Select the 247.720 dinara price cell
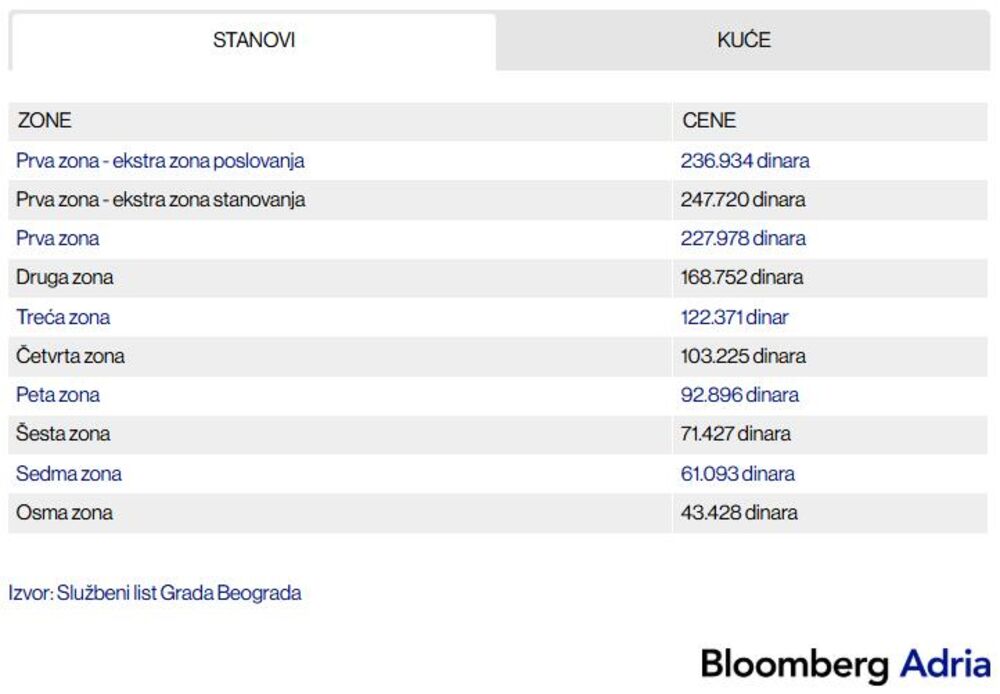Viewport: 1000px width, 694px height. (743, 200)
